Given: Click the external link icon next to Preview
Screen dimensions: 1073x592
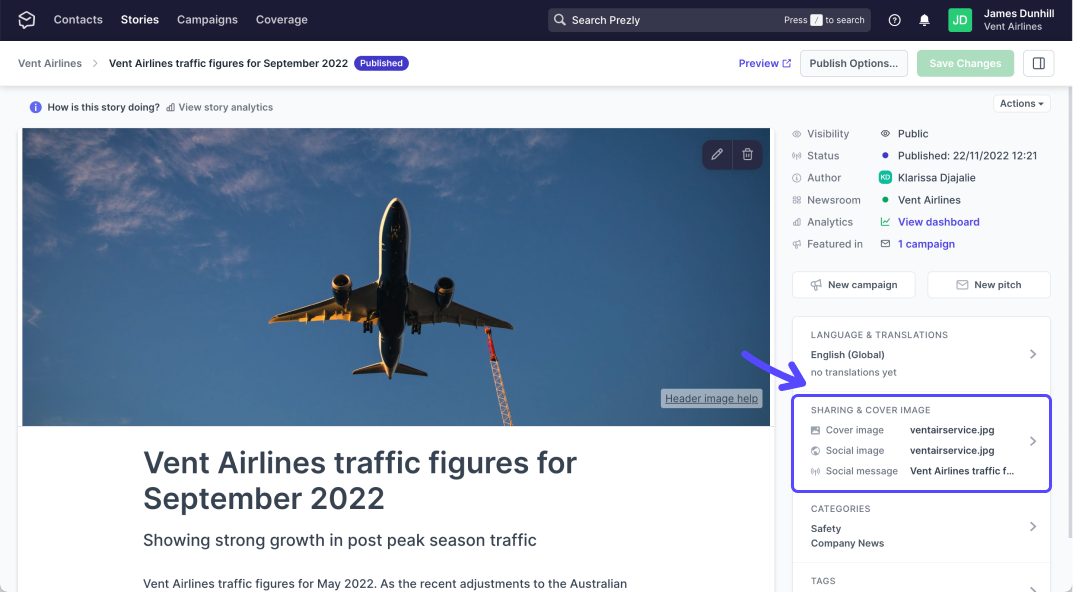Looking at the screenshot, I should [x=787, y=63].
